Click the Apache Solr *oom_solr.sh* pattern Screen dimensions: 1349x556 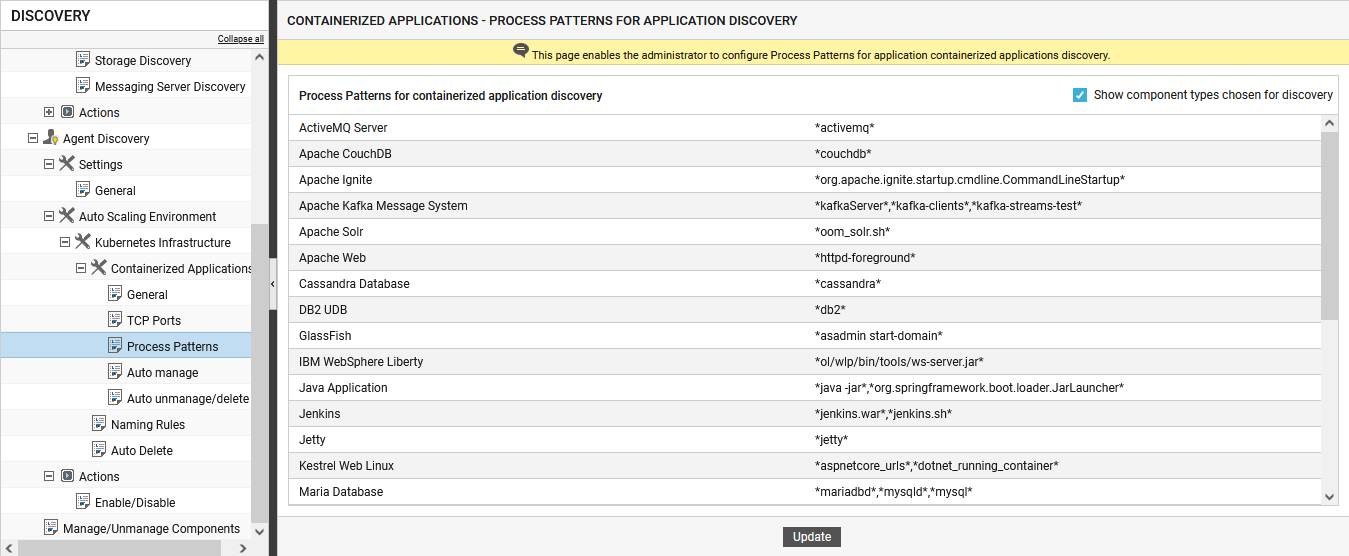coord(852,232)
